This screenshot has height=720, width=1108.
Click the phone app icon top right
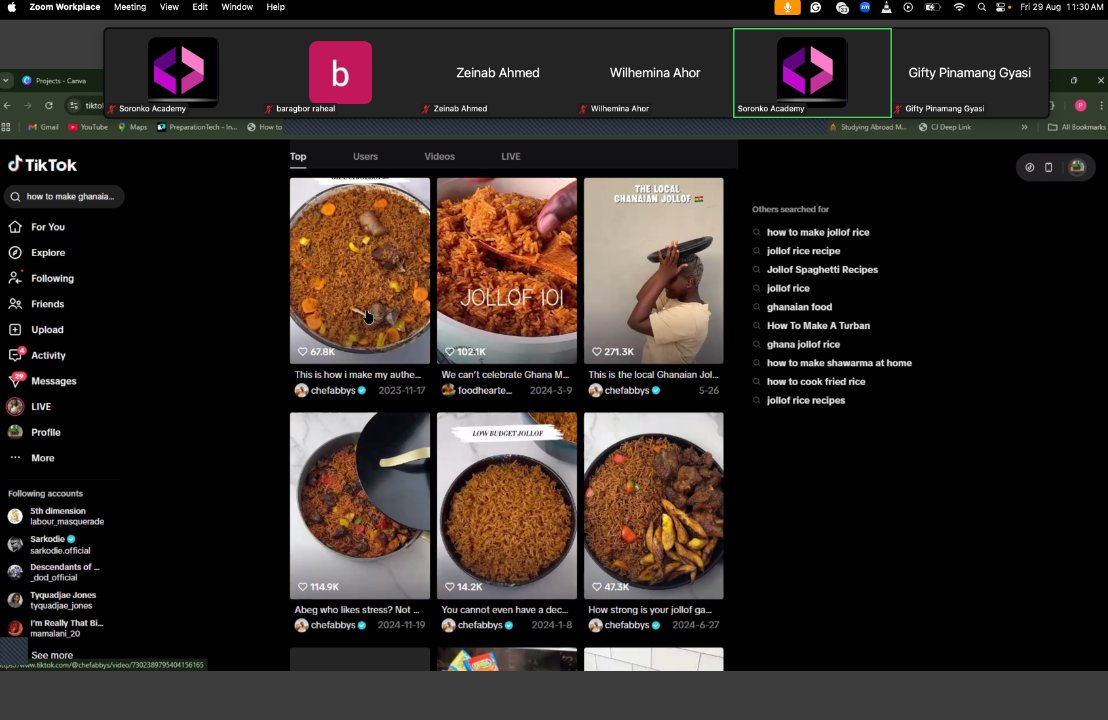click(x=1049, y=167)
